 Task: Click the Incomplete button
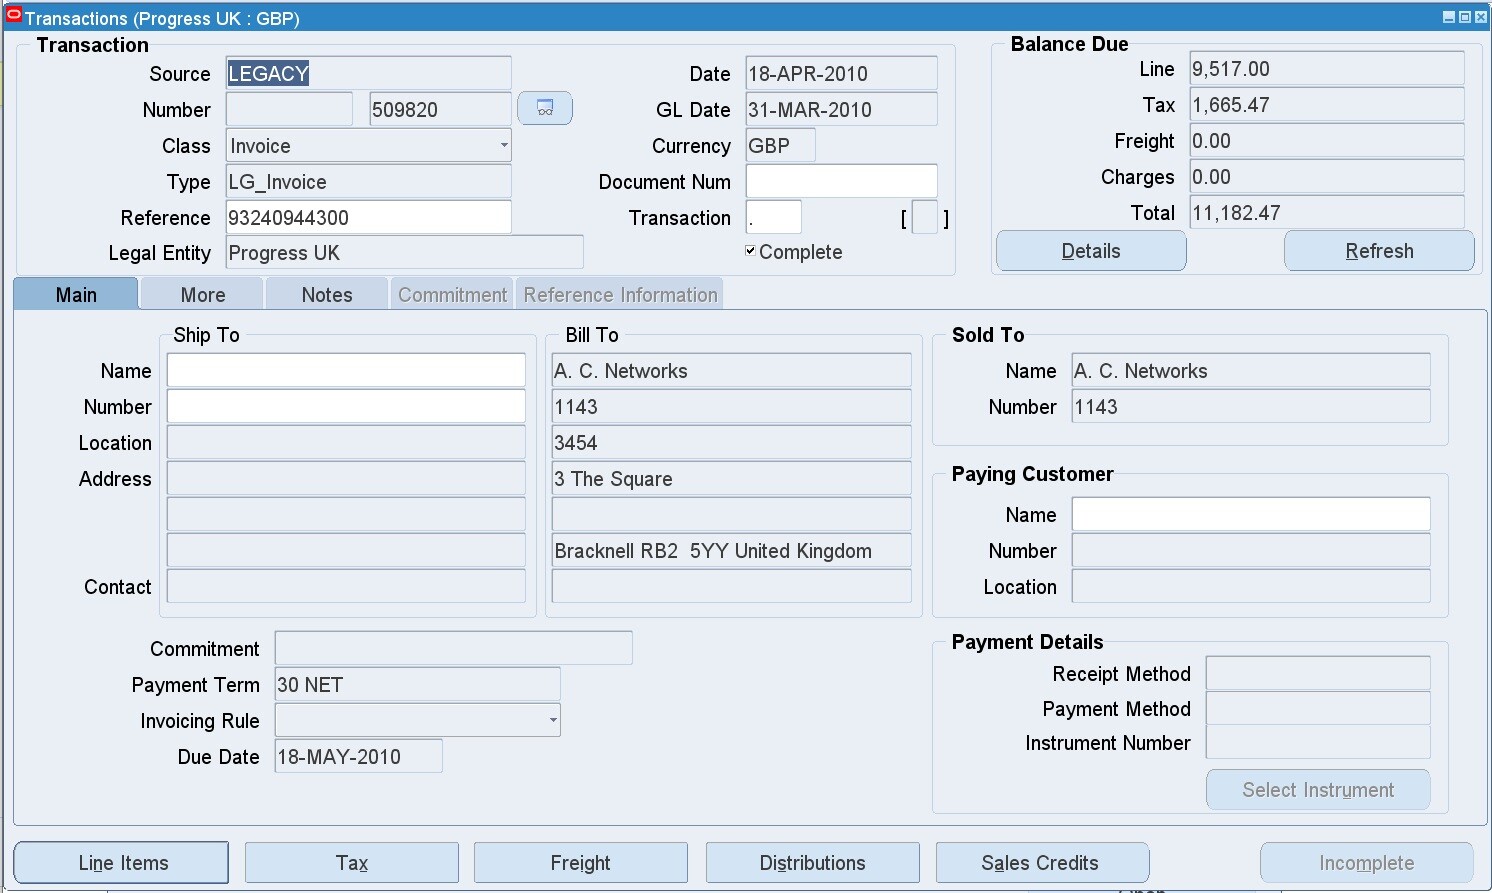point(1365,862)
